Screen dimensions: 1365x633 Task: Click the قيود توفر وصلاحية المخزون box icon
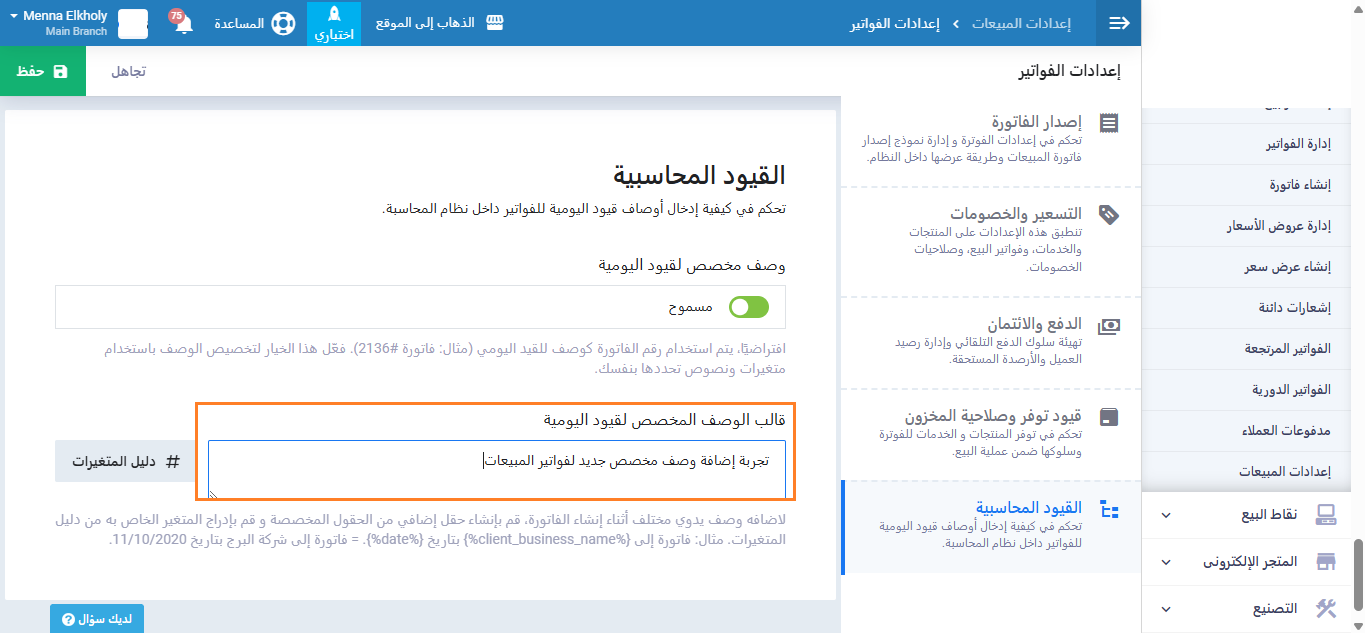[1109, 416]
